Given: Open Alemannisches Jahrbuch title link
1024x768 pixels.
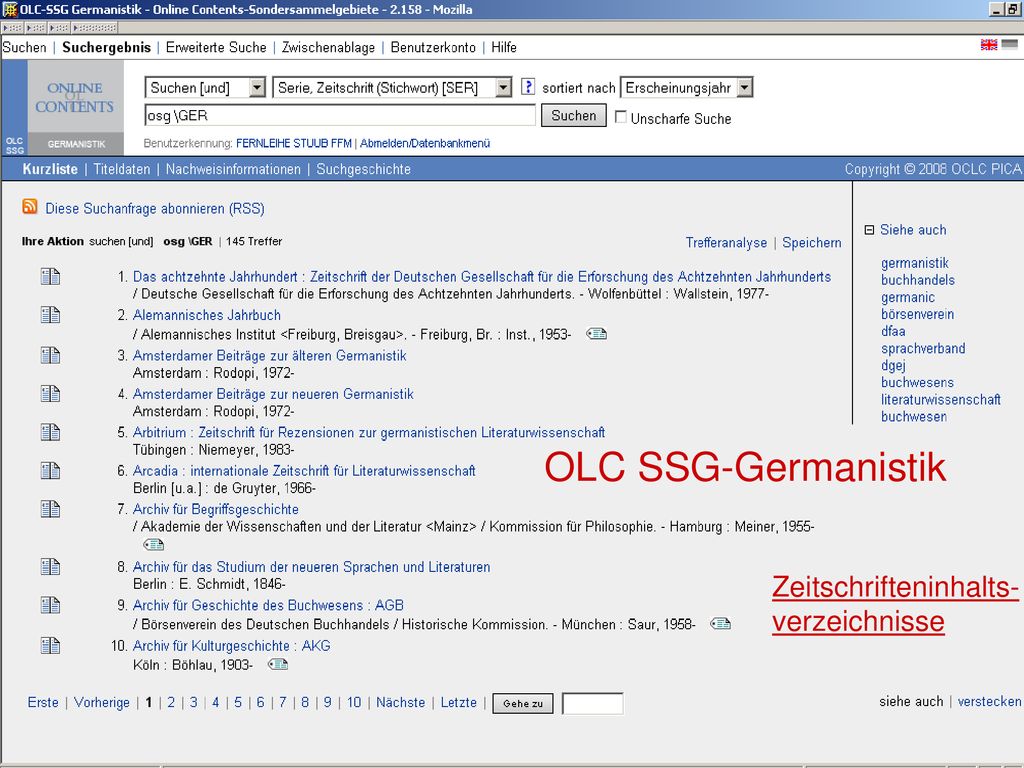Looking at the screenshot, I should [x=206, y=315].
